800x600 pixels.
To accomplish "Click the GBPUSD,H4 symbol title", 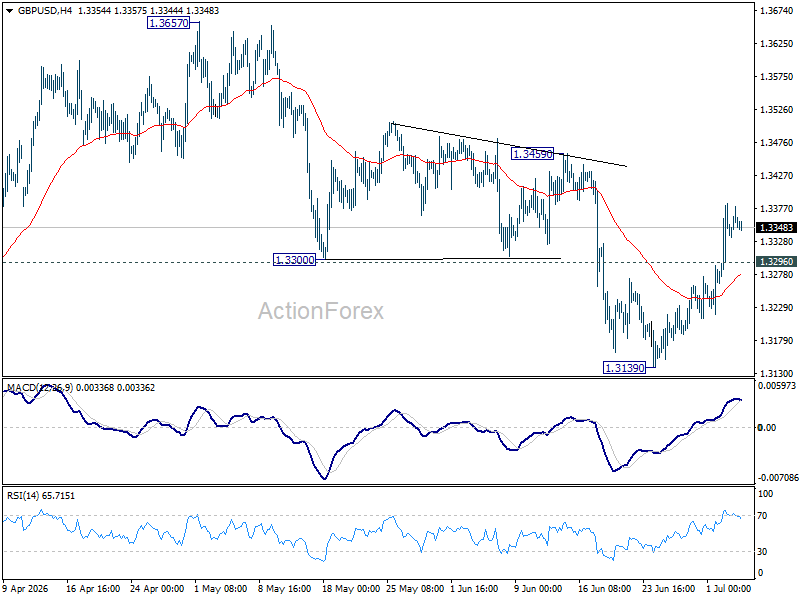I will [45, 11].
